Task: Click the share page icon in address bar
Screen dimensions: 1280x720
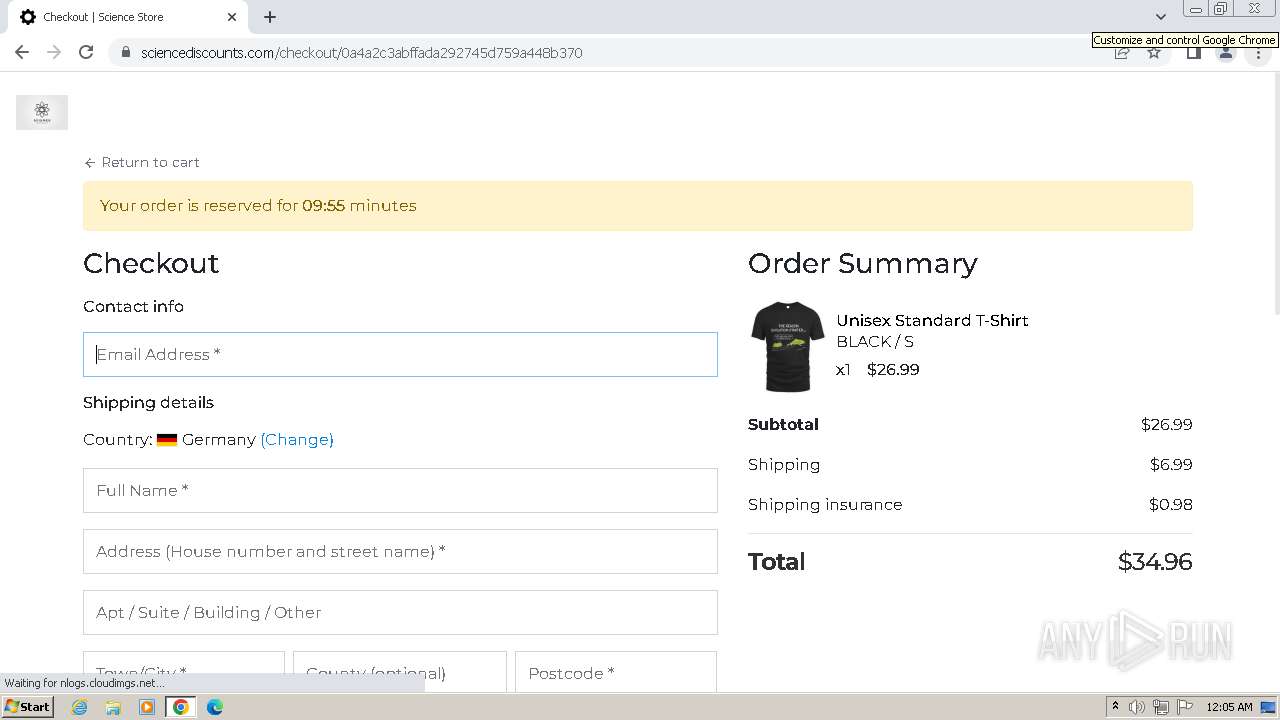Action: coord(1122,53)
